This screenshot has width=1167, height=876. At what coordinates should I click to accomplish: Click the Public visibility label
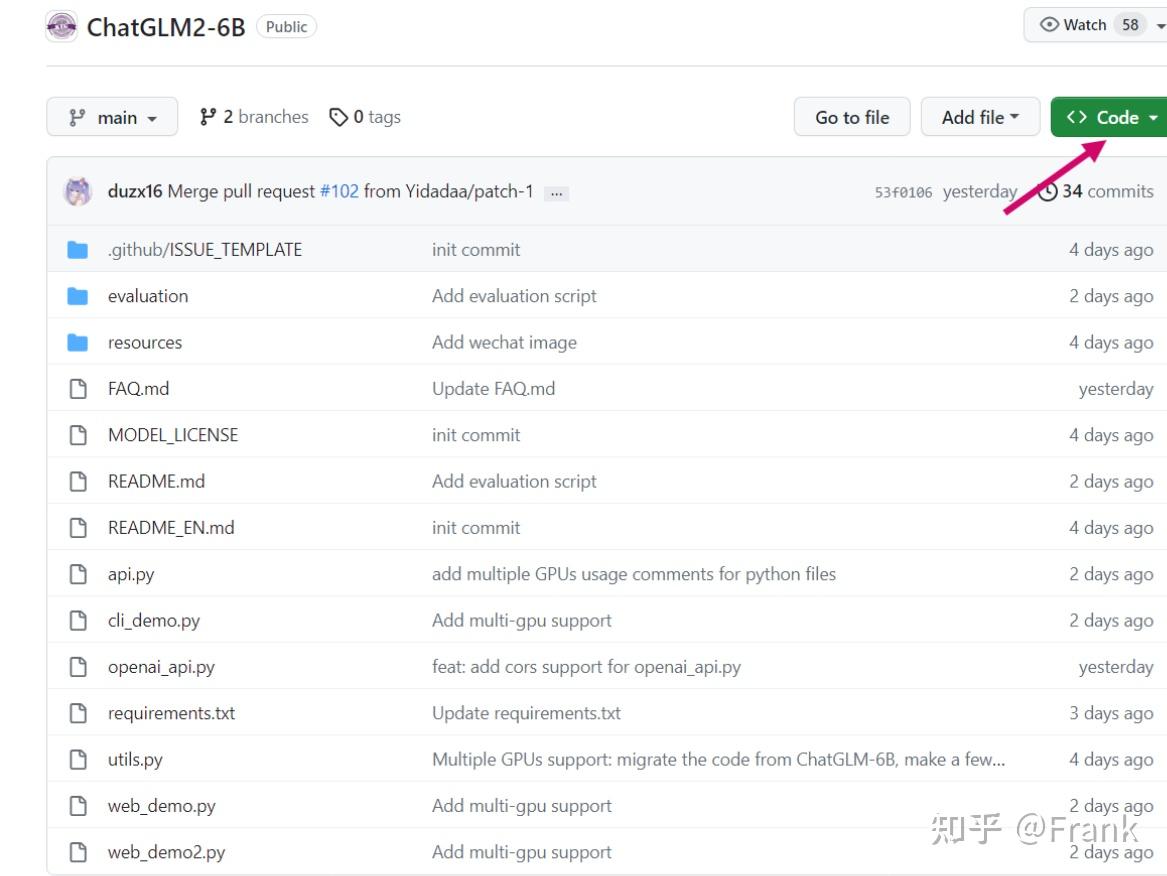point(287,27)
